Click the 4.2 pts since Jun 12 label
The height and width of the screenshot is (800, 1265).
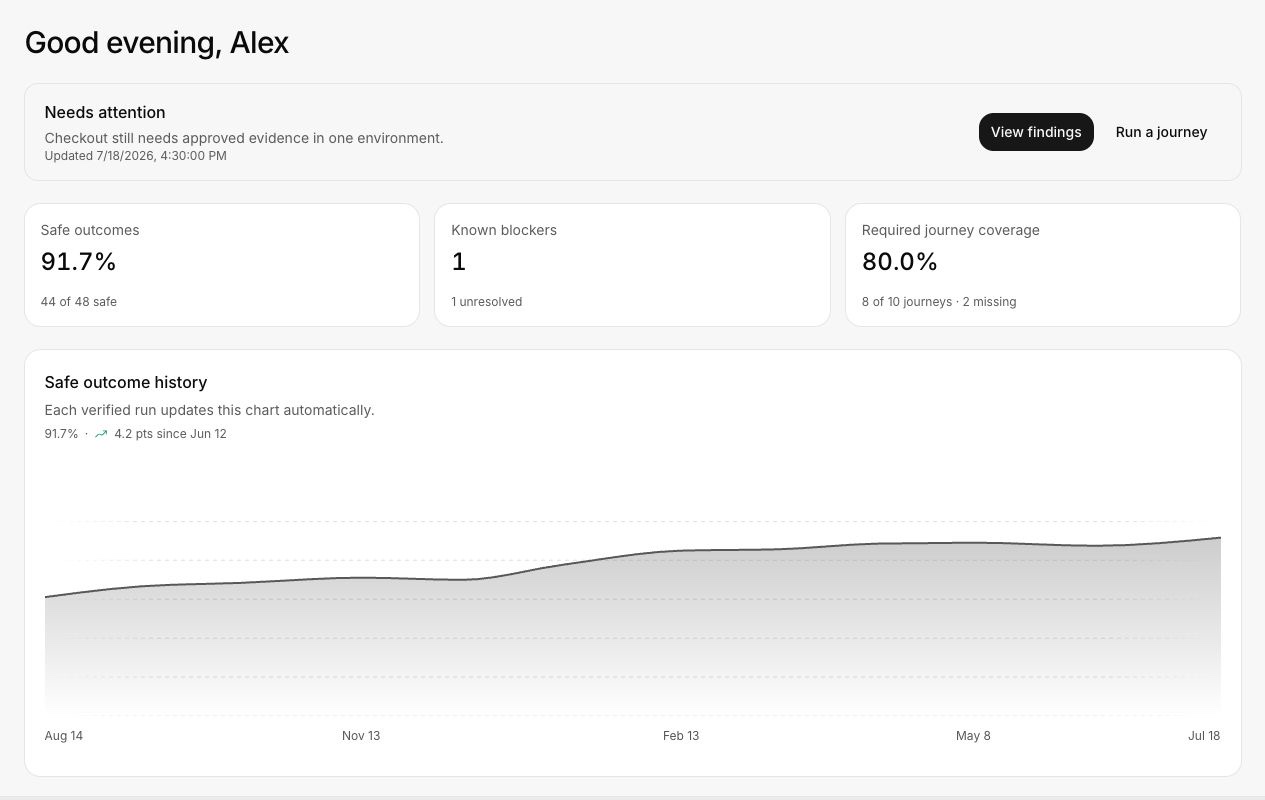pyautogui.click(x=170, y=434)
